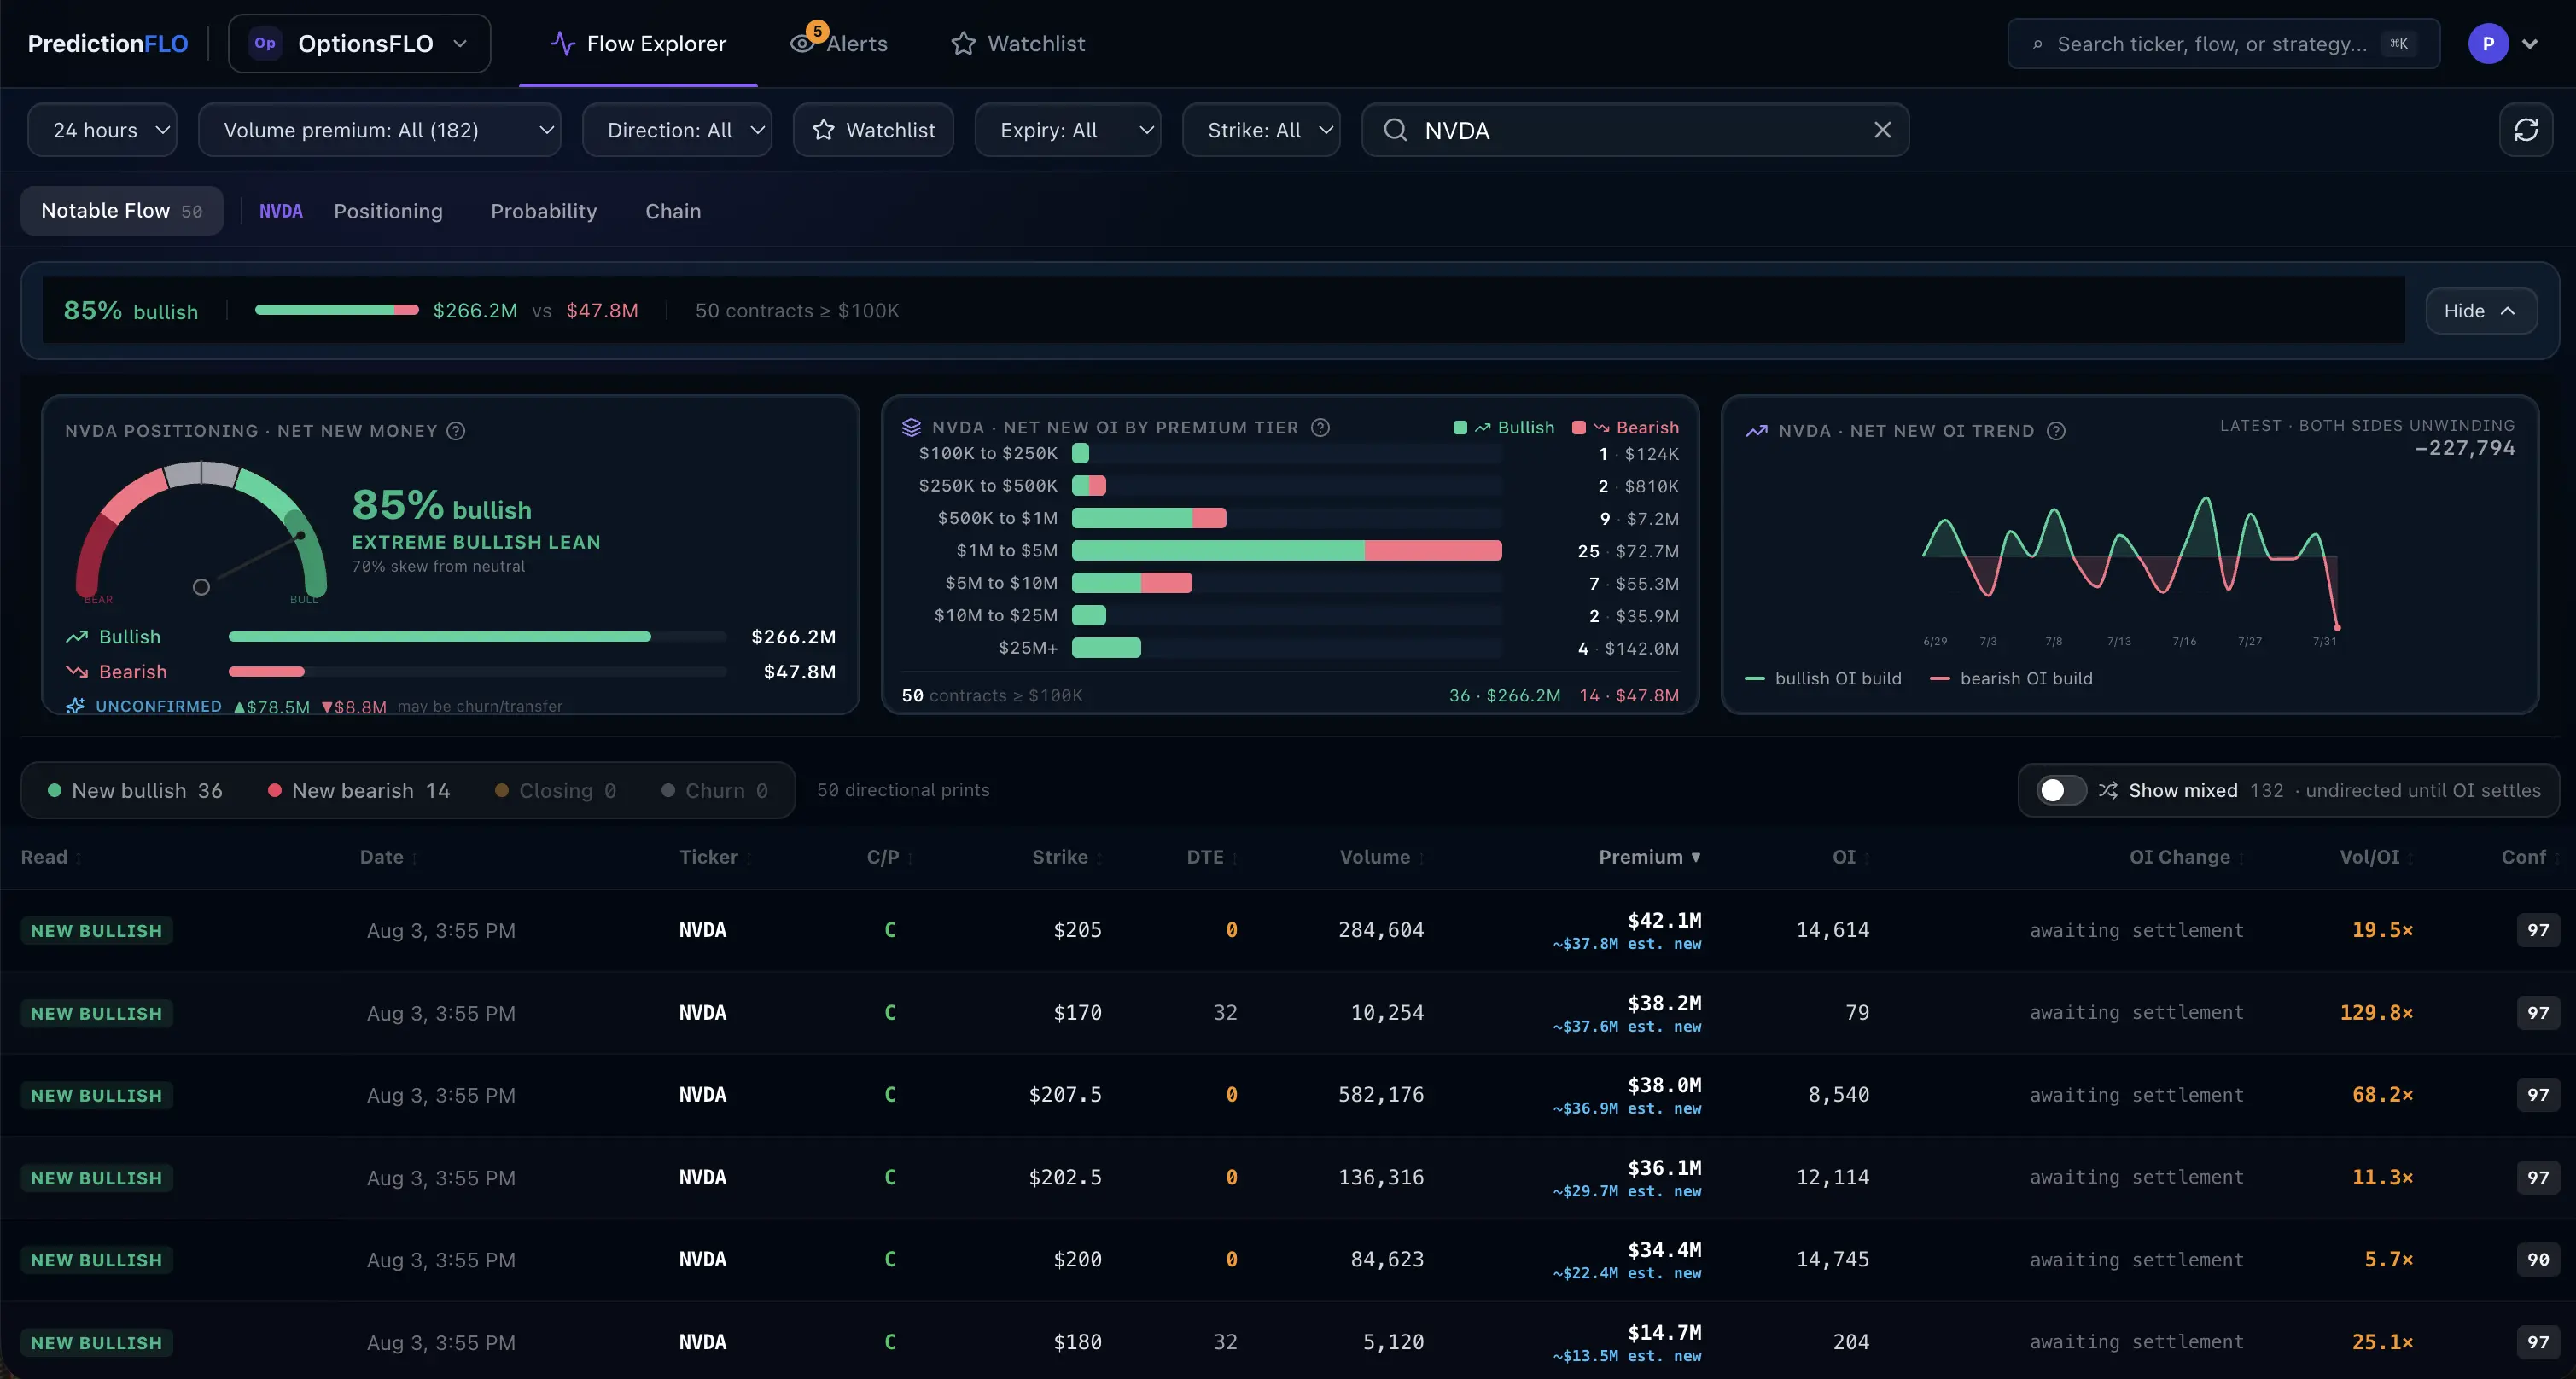Open Alerts eye icon with badge
Image resolution: width=2576 pixels, height=1379 pixels.
803,43
